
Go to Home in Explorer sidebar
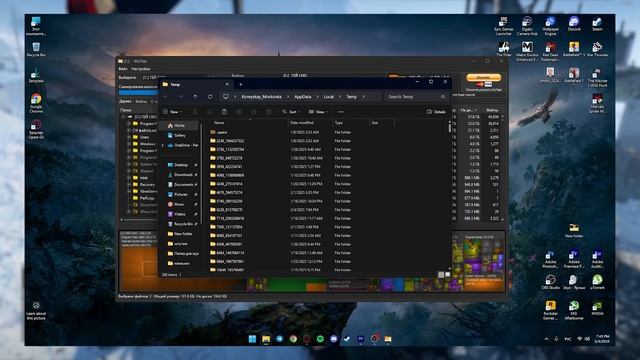tap(180, 126)
